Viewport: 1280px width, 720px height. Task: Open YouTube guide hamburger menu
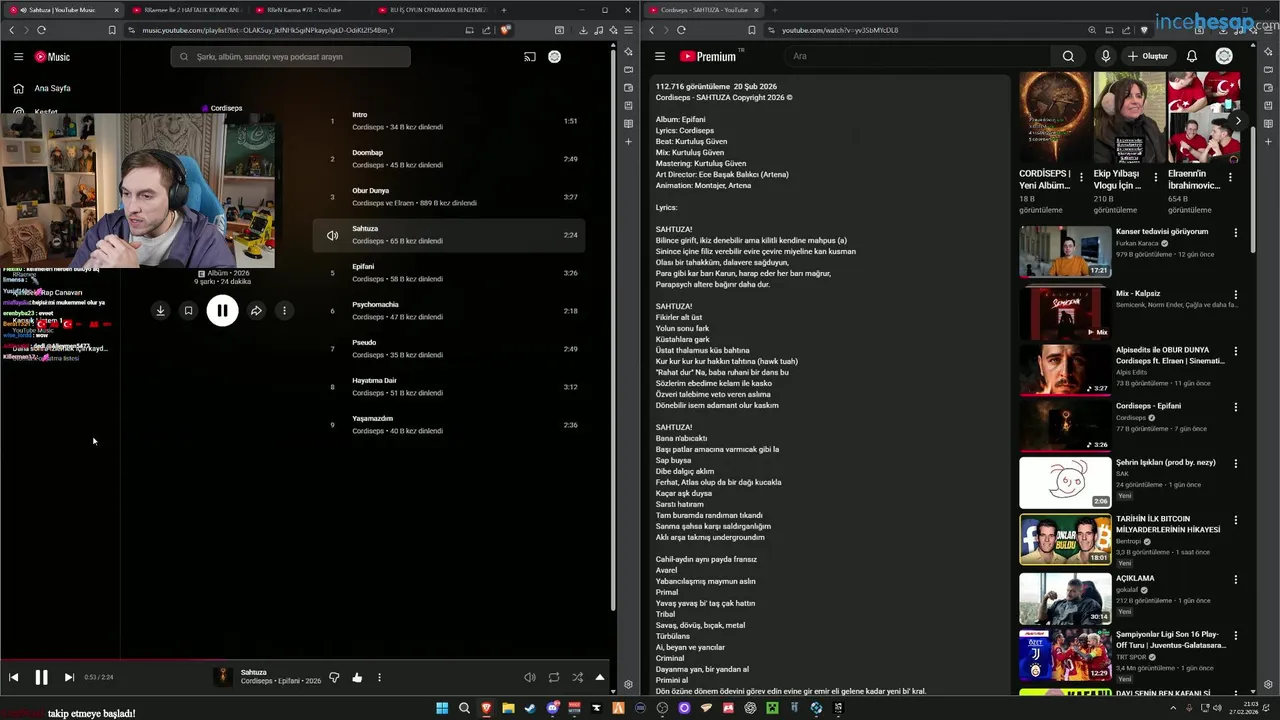coord(660,56)
